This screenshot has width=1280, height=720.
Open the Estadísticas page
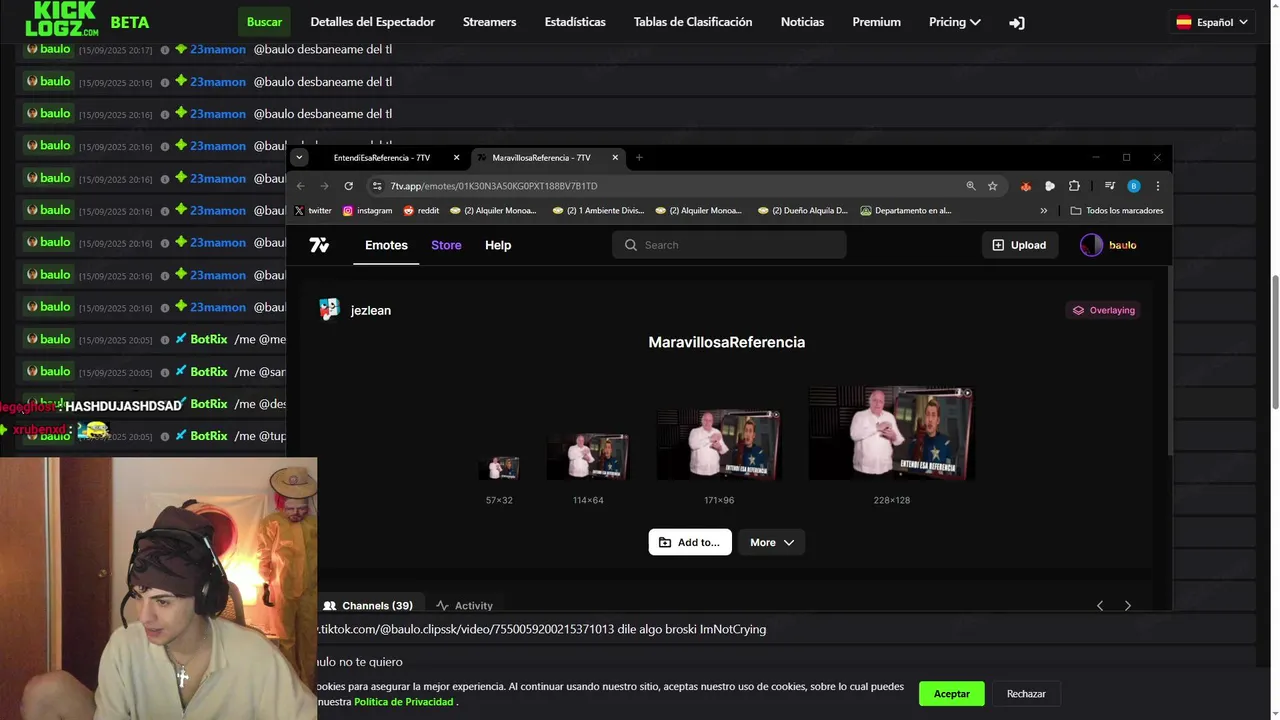pyautogui.click(x=575, y=22)
